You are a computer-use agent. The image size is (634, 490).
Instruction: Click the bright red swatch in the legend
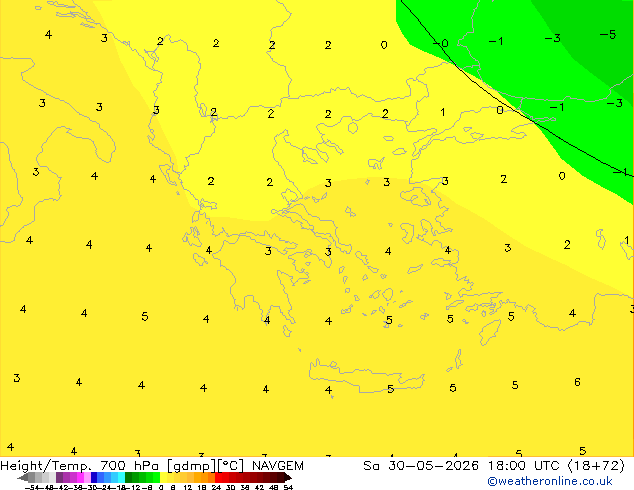coord(218,477)
